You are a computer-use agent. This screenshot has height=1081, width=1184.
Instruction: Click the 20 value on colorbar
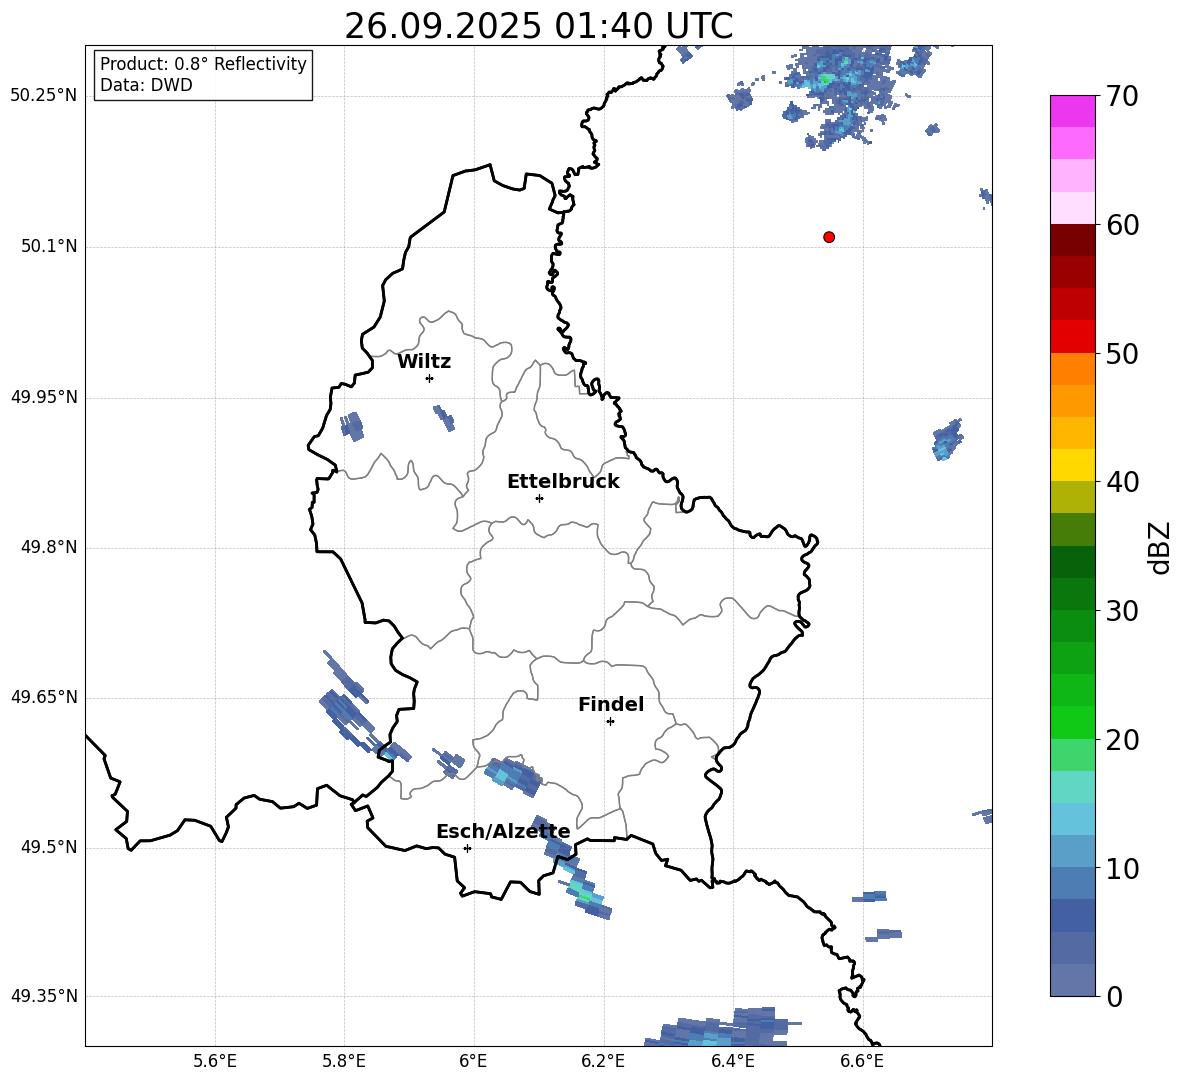tap(1122, 740)
